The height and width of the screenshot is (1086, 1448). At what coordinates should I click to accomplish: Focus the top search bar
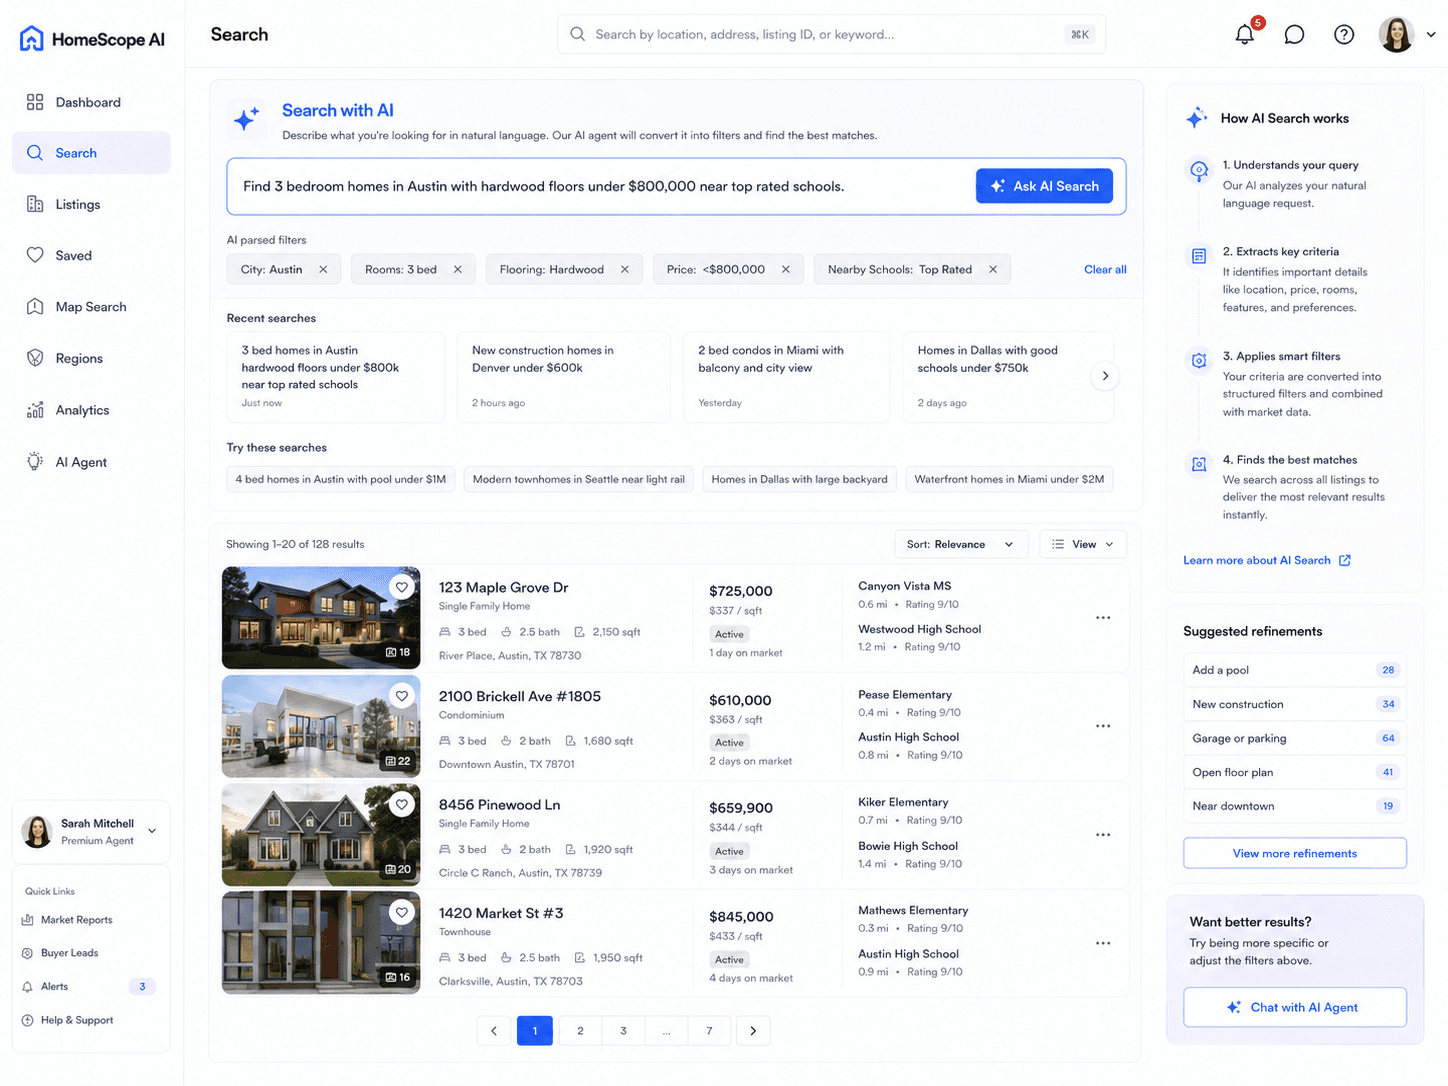pos(831,34)
